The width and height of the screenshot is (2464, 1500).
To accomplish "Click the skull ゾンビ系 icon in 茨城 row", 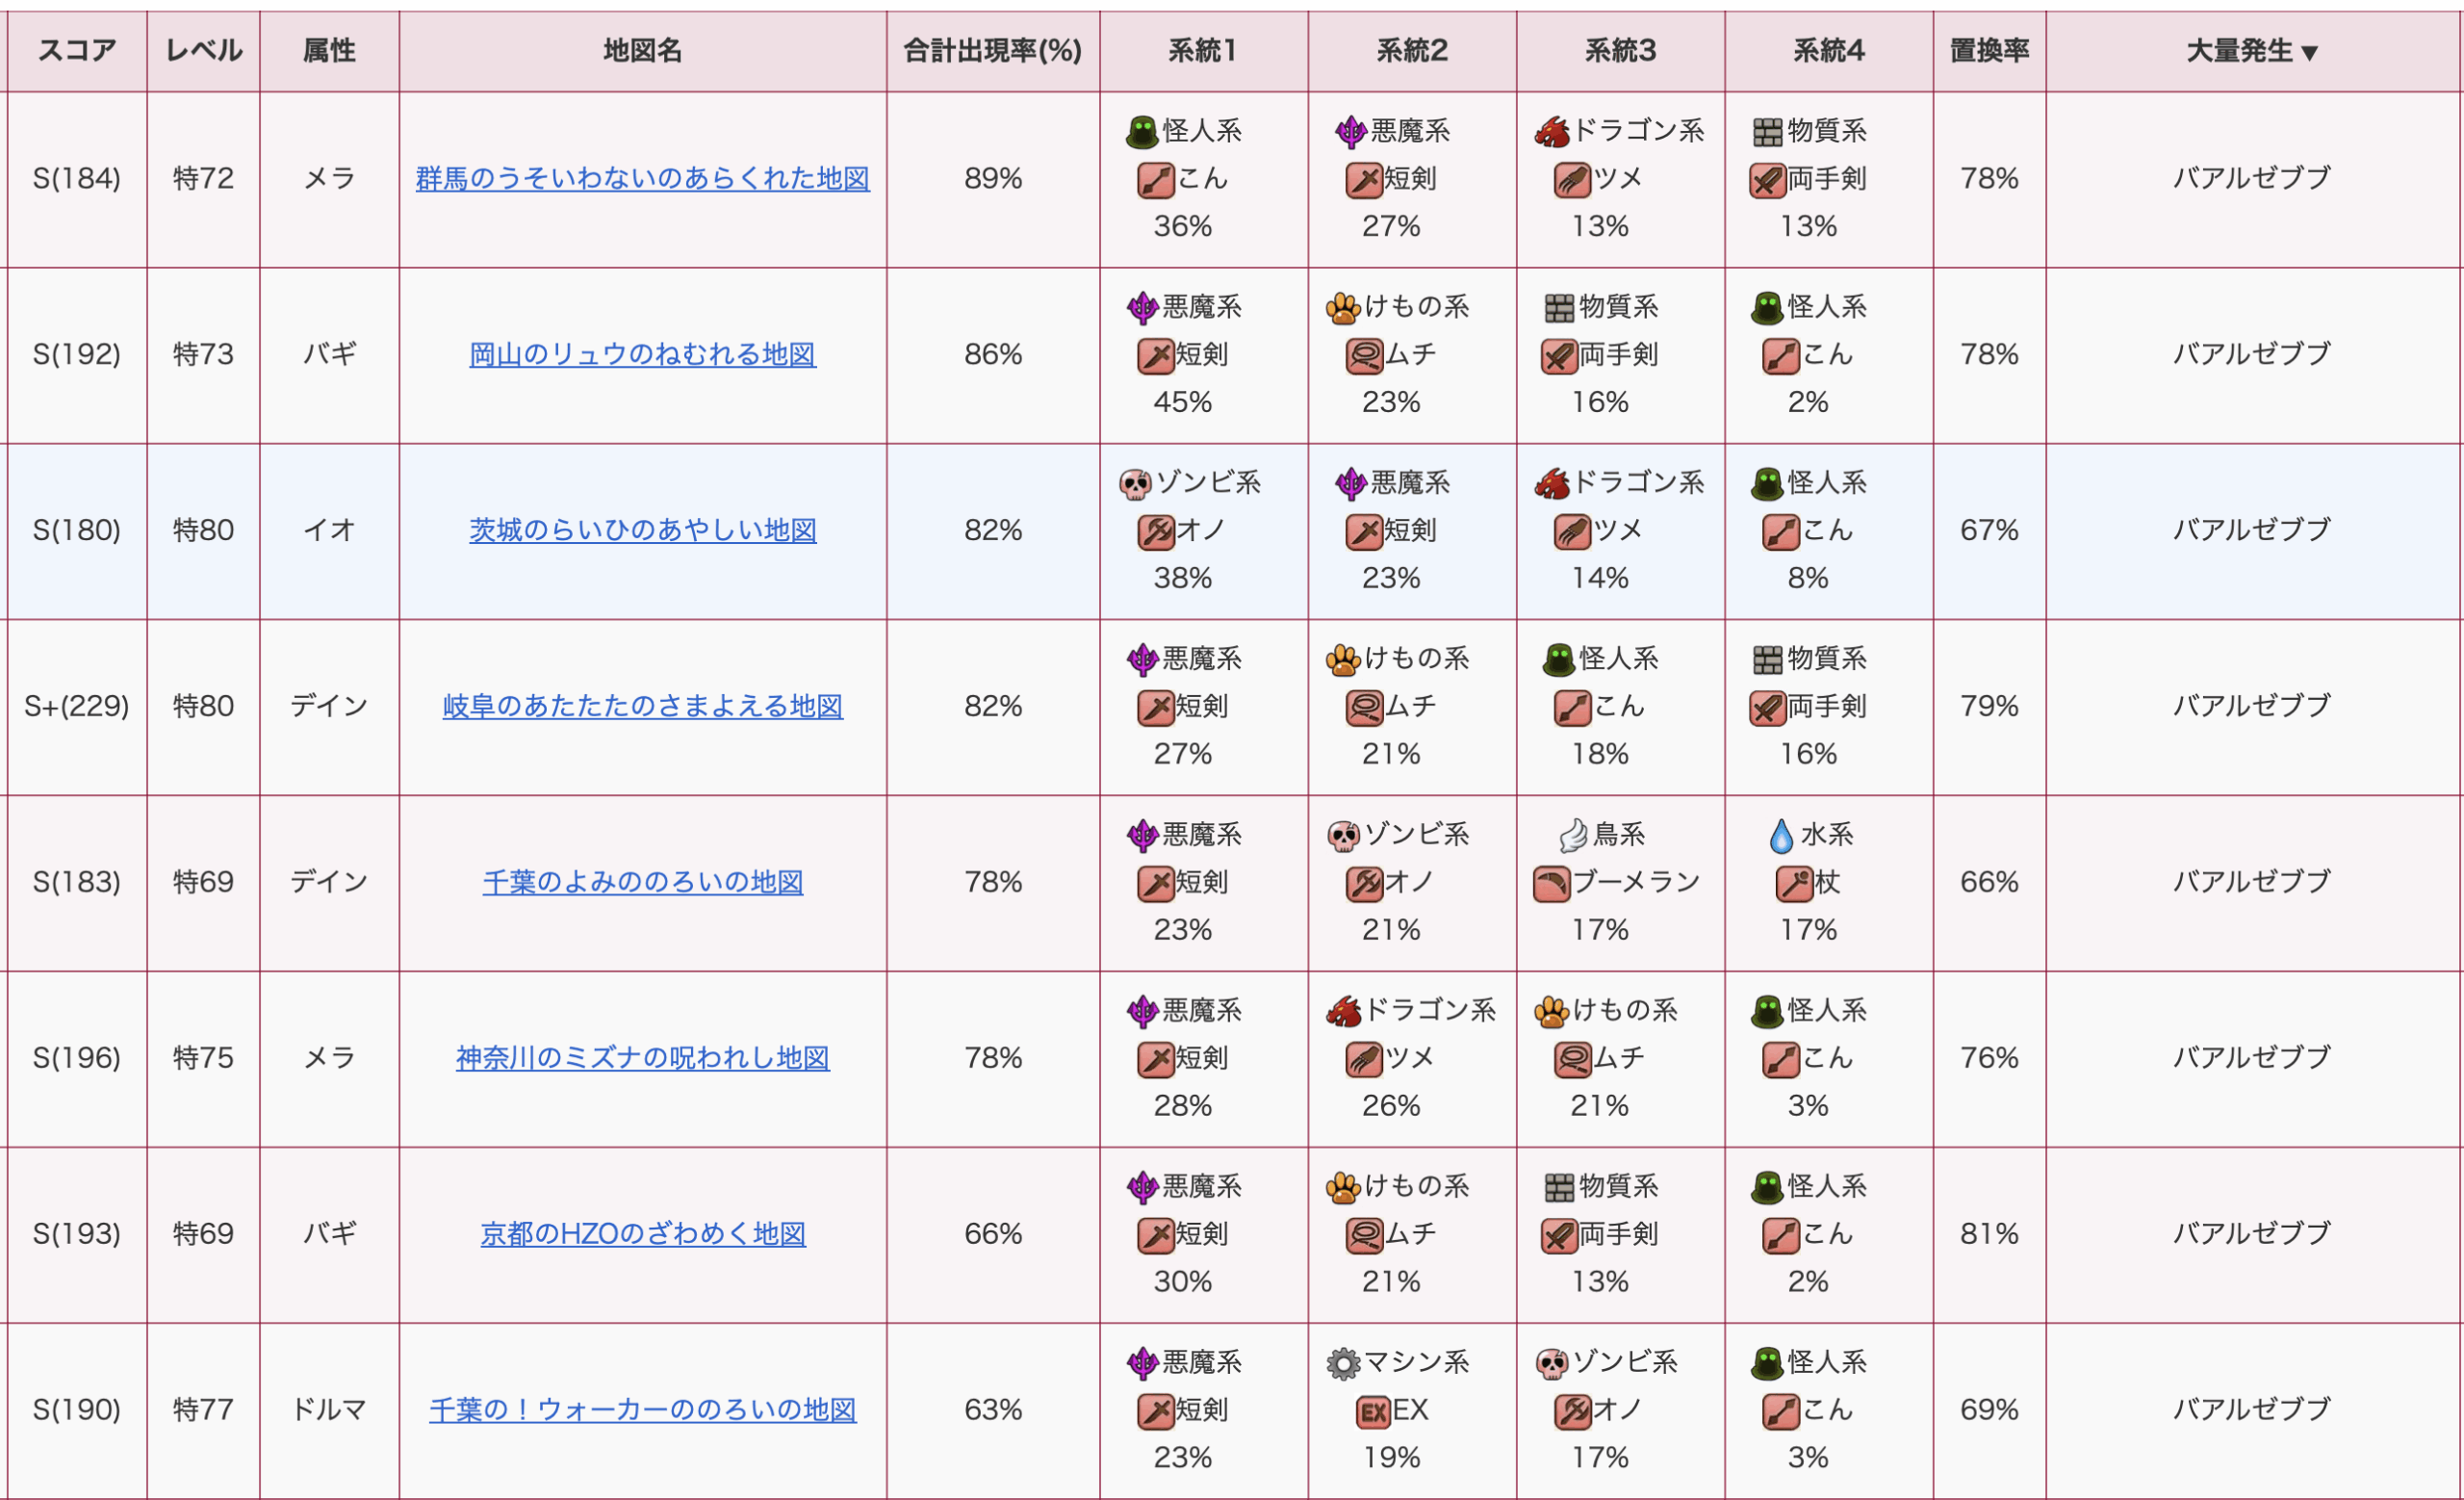I will 1135,484.
